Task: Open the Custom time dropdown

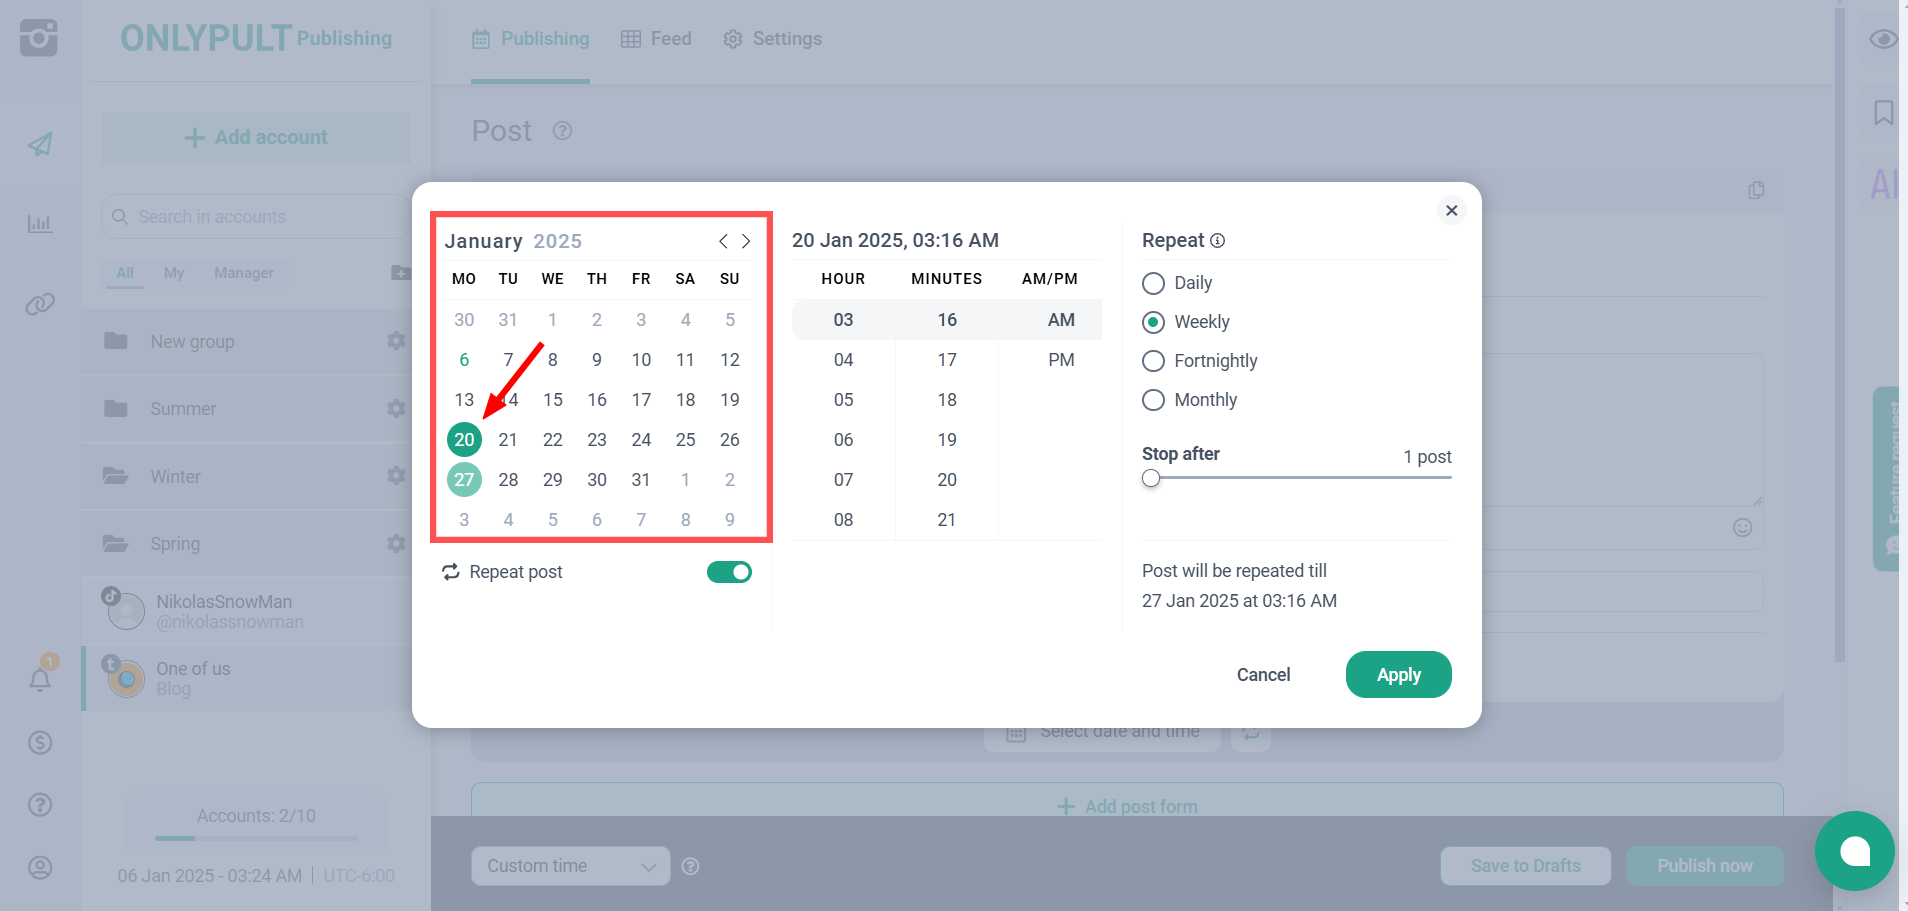Action: click(x=570, y=866)
